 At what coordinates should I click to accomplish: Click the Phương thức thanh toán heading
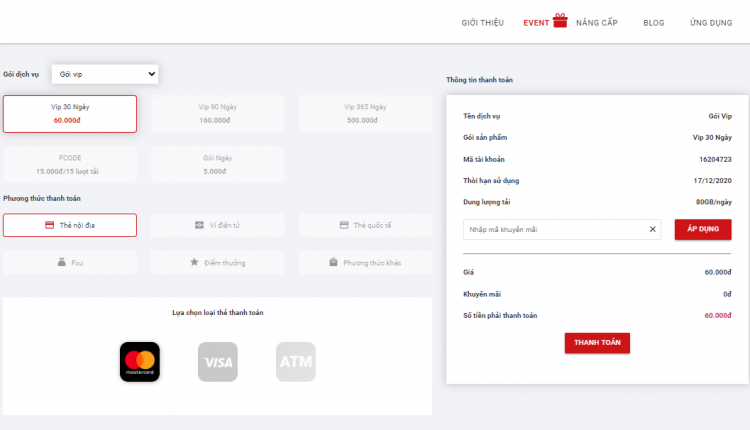(42, 198)
